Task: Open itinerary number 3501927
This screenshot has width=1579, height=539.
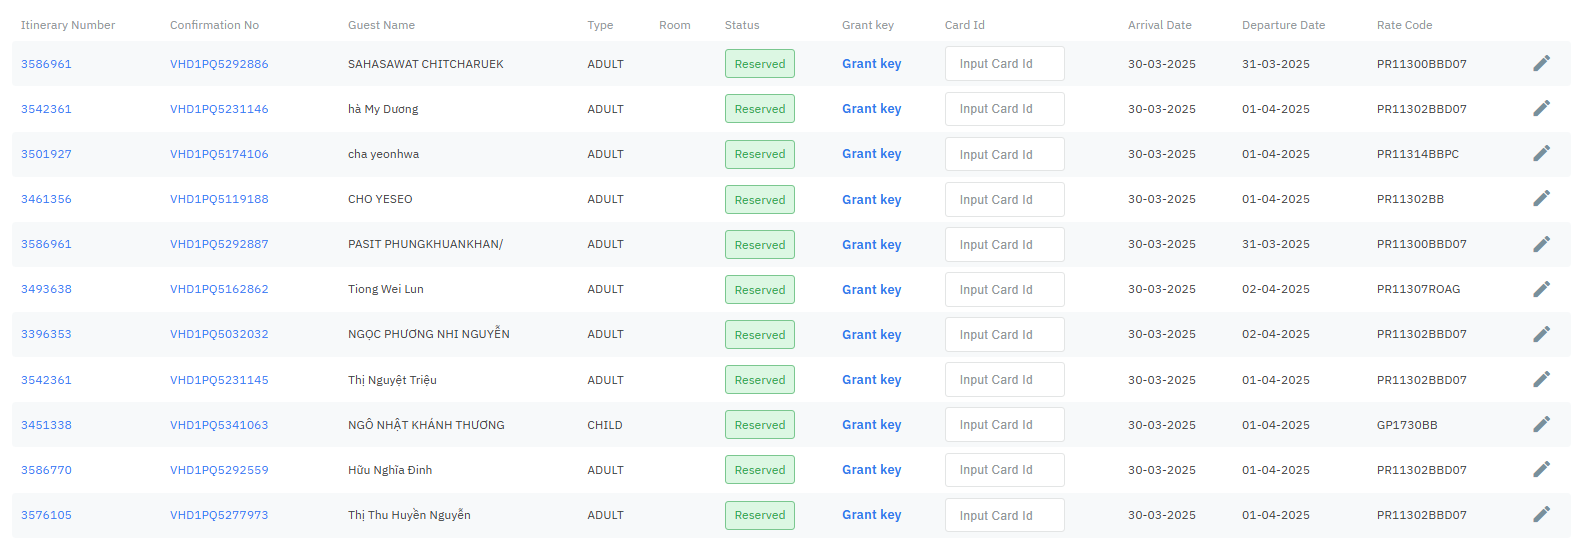Action: pos(46,154)
